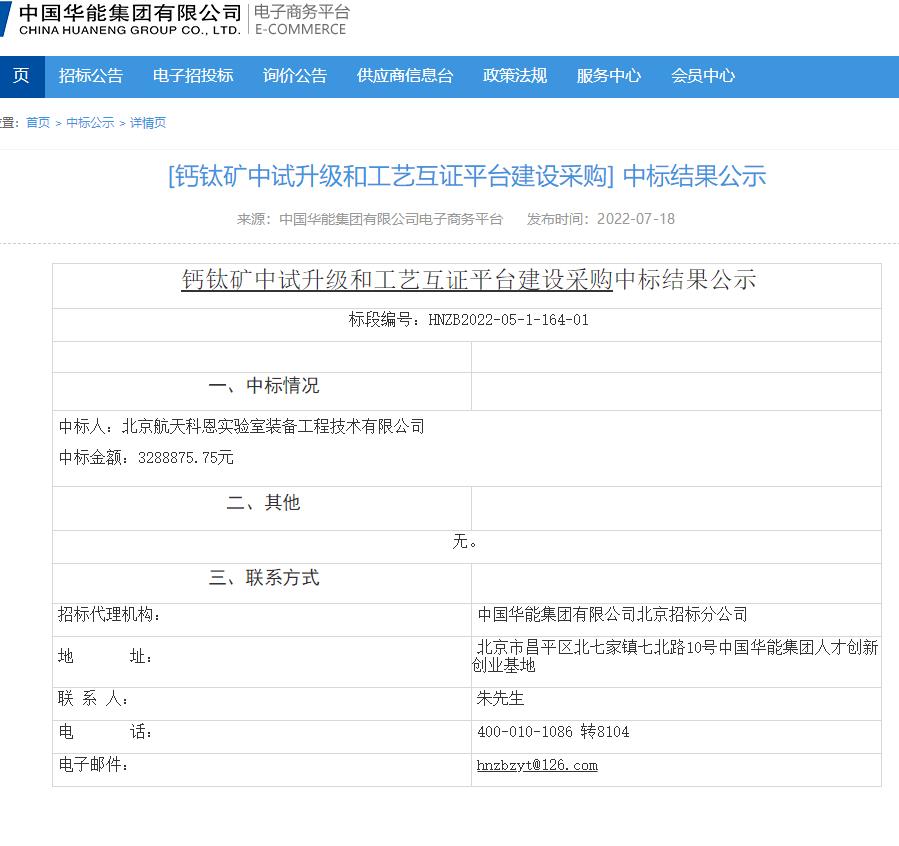899x846 pixels.
Task: Open the 服务中心 navigation menu
Action: pos(608,77)
